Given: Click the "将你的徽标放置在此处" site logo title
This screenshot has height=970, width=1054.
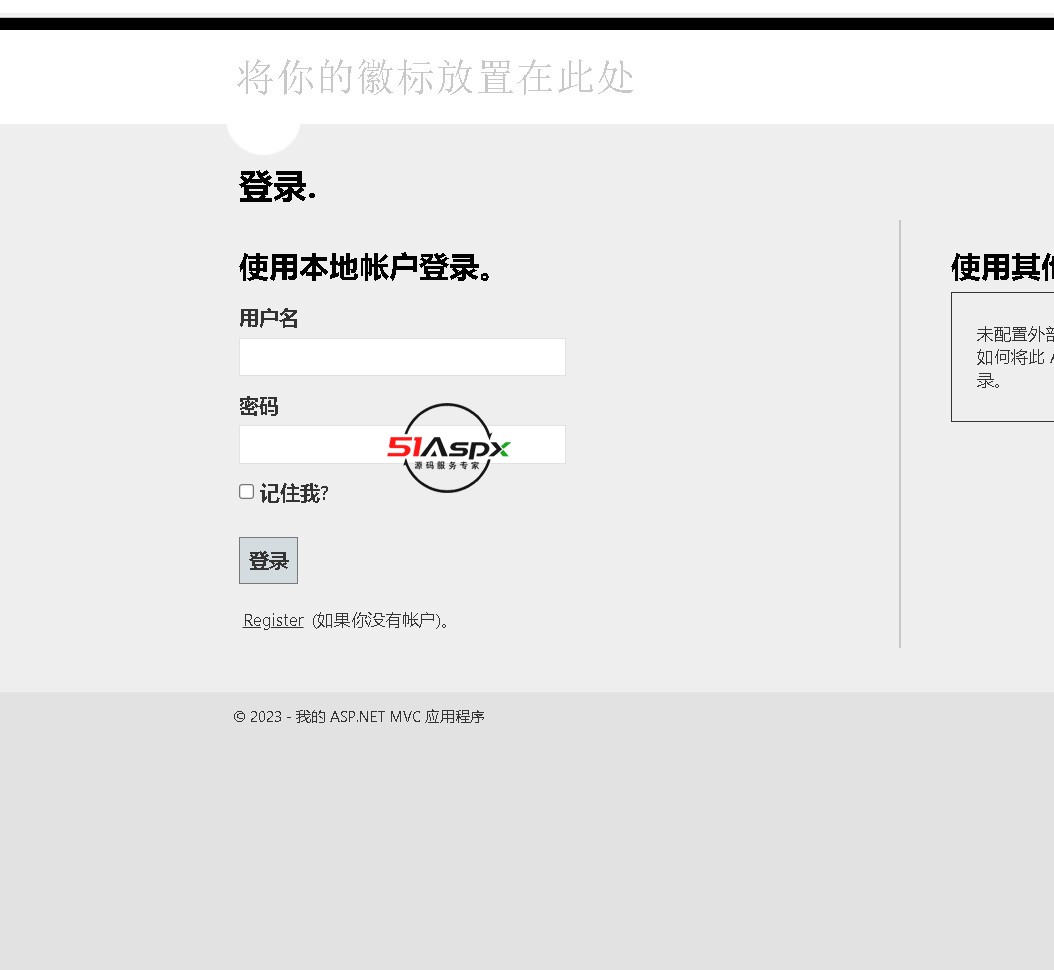Looking at the screenshot, I should pos(435,78).
